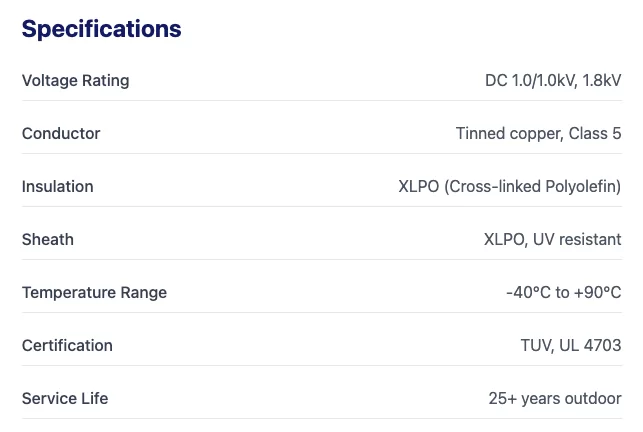Click the Specifications heading
Viewport: 643px width, 432px height.
click(101, 29)
